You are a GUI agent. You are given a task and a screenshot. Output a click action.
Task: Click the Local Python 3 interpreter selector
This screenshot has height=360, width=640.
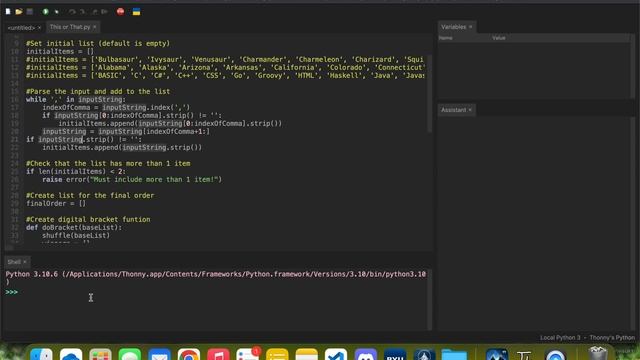point(587,338)
